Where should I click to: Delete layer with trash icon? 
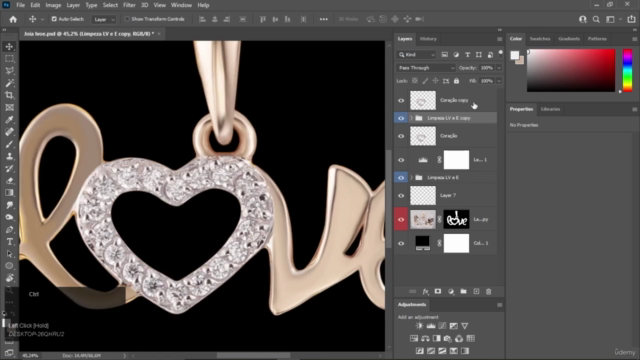click(489, 291)
